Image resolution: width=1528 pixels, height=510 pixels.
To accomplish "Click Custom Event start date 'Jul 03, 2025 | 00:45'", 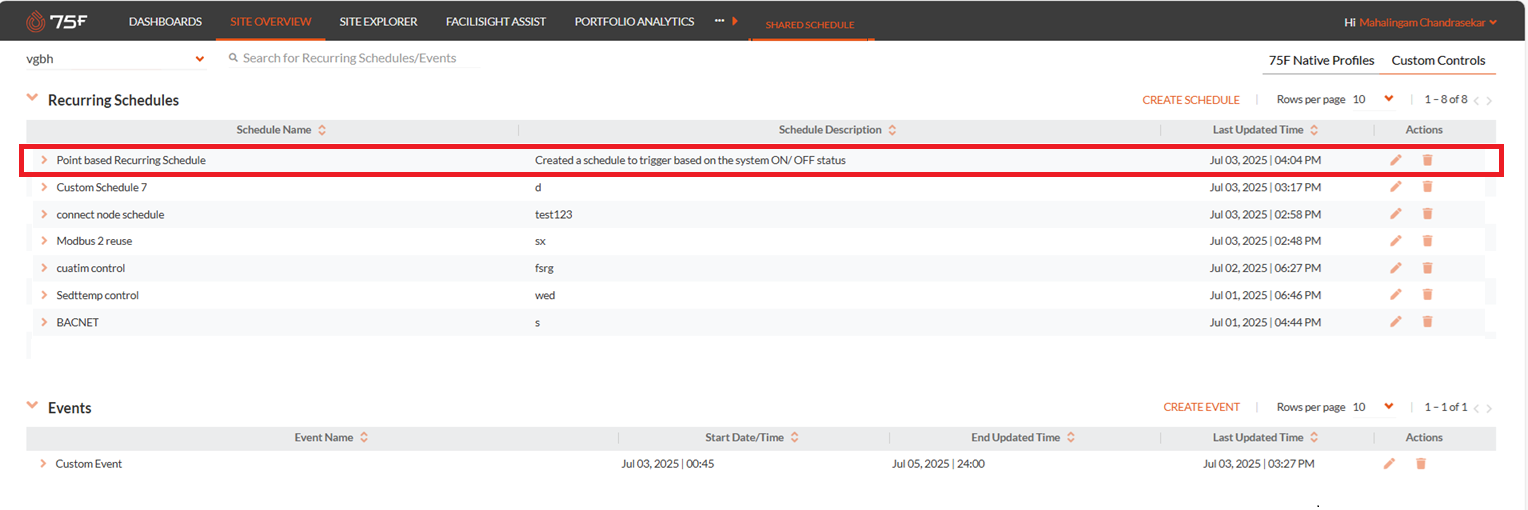I will pyautogui.click(x=670, y=464).
